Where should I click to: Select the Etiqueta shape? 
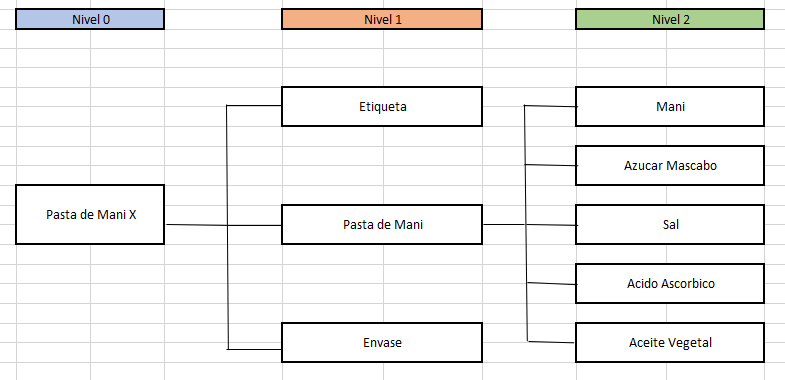[382, 106]
